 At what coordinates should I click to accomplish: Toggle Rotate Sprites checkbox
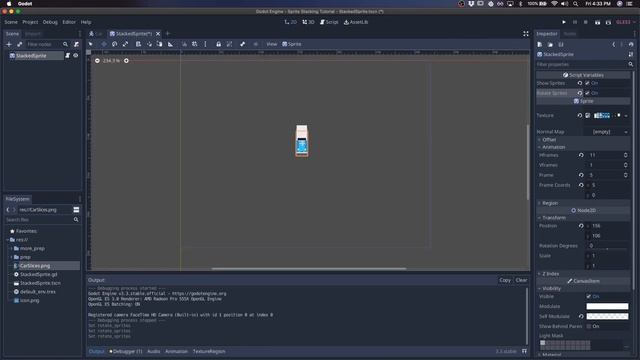point(587,93)
